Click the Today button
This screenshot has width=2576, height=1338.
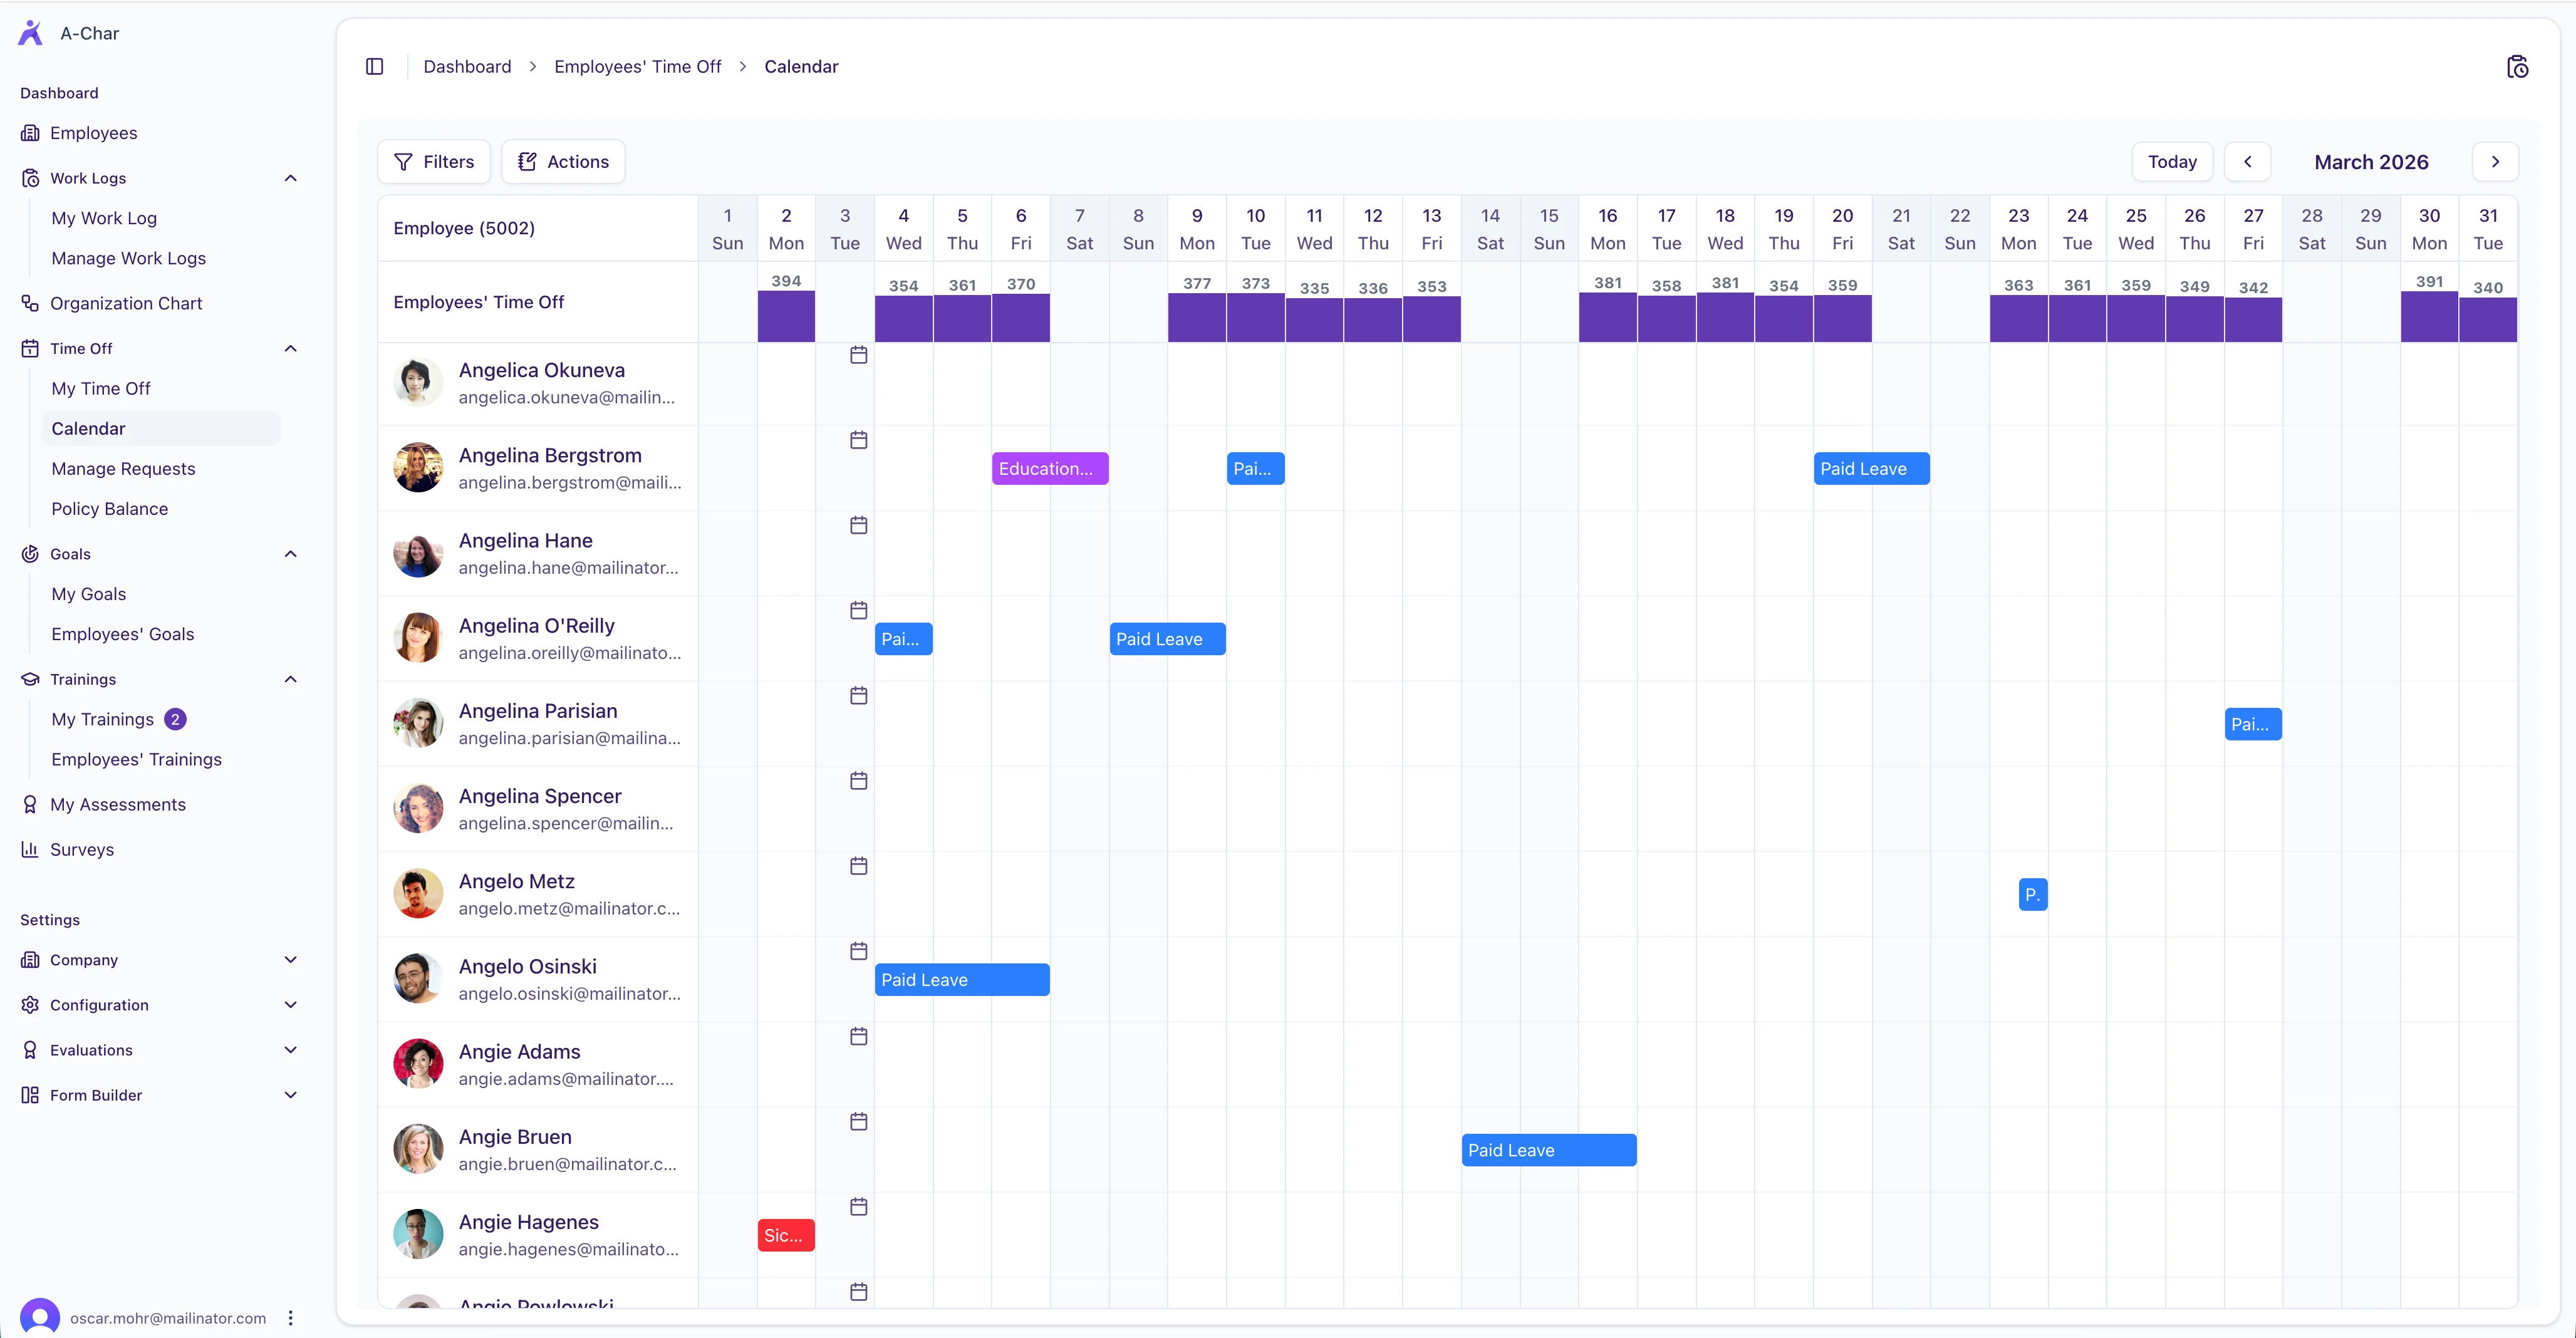2172,162
